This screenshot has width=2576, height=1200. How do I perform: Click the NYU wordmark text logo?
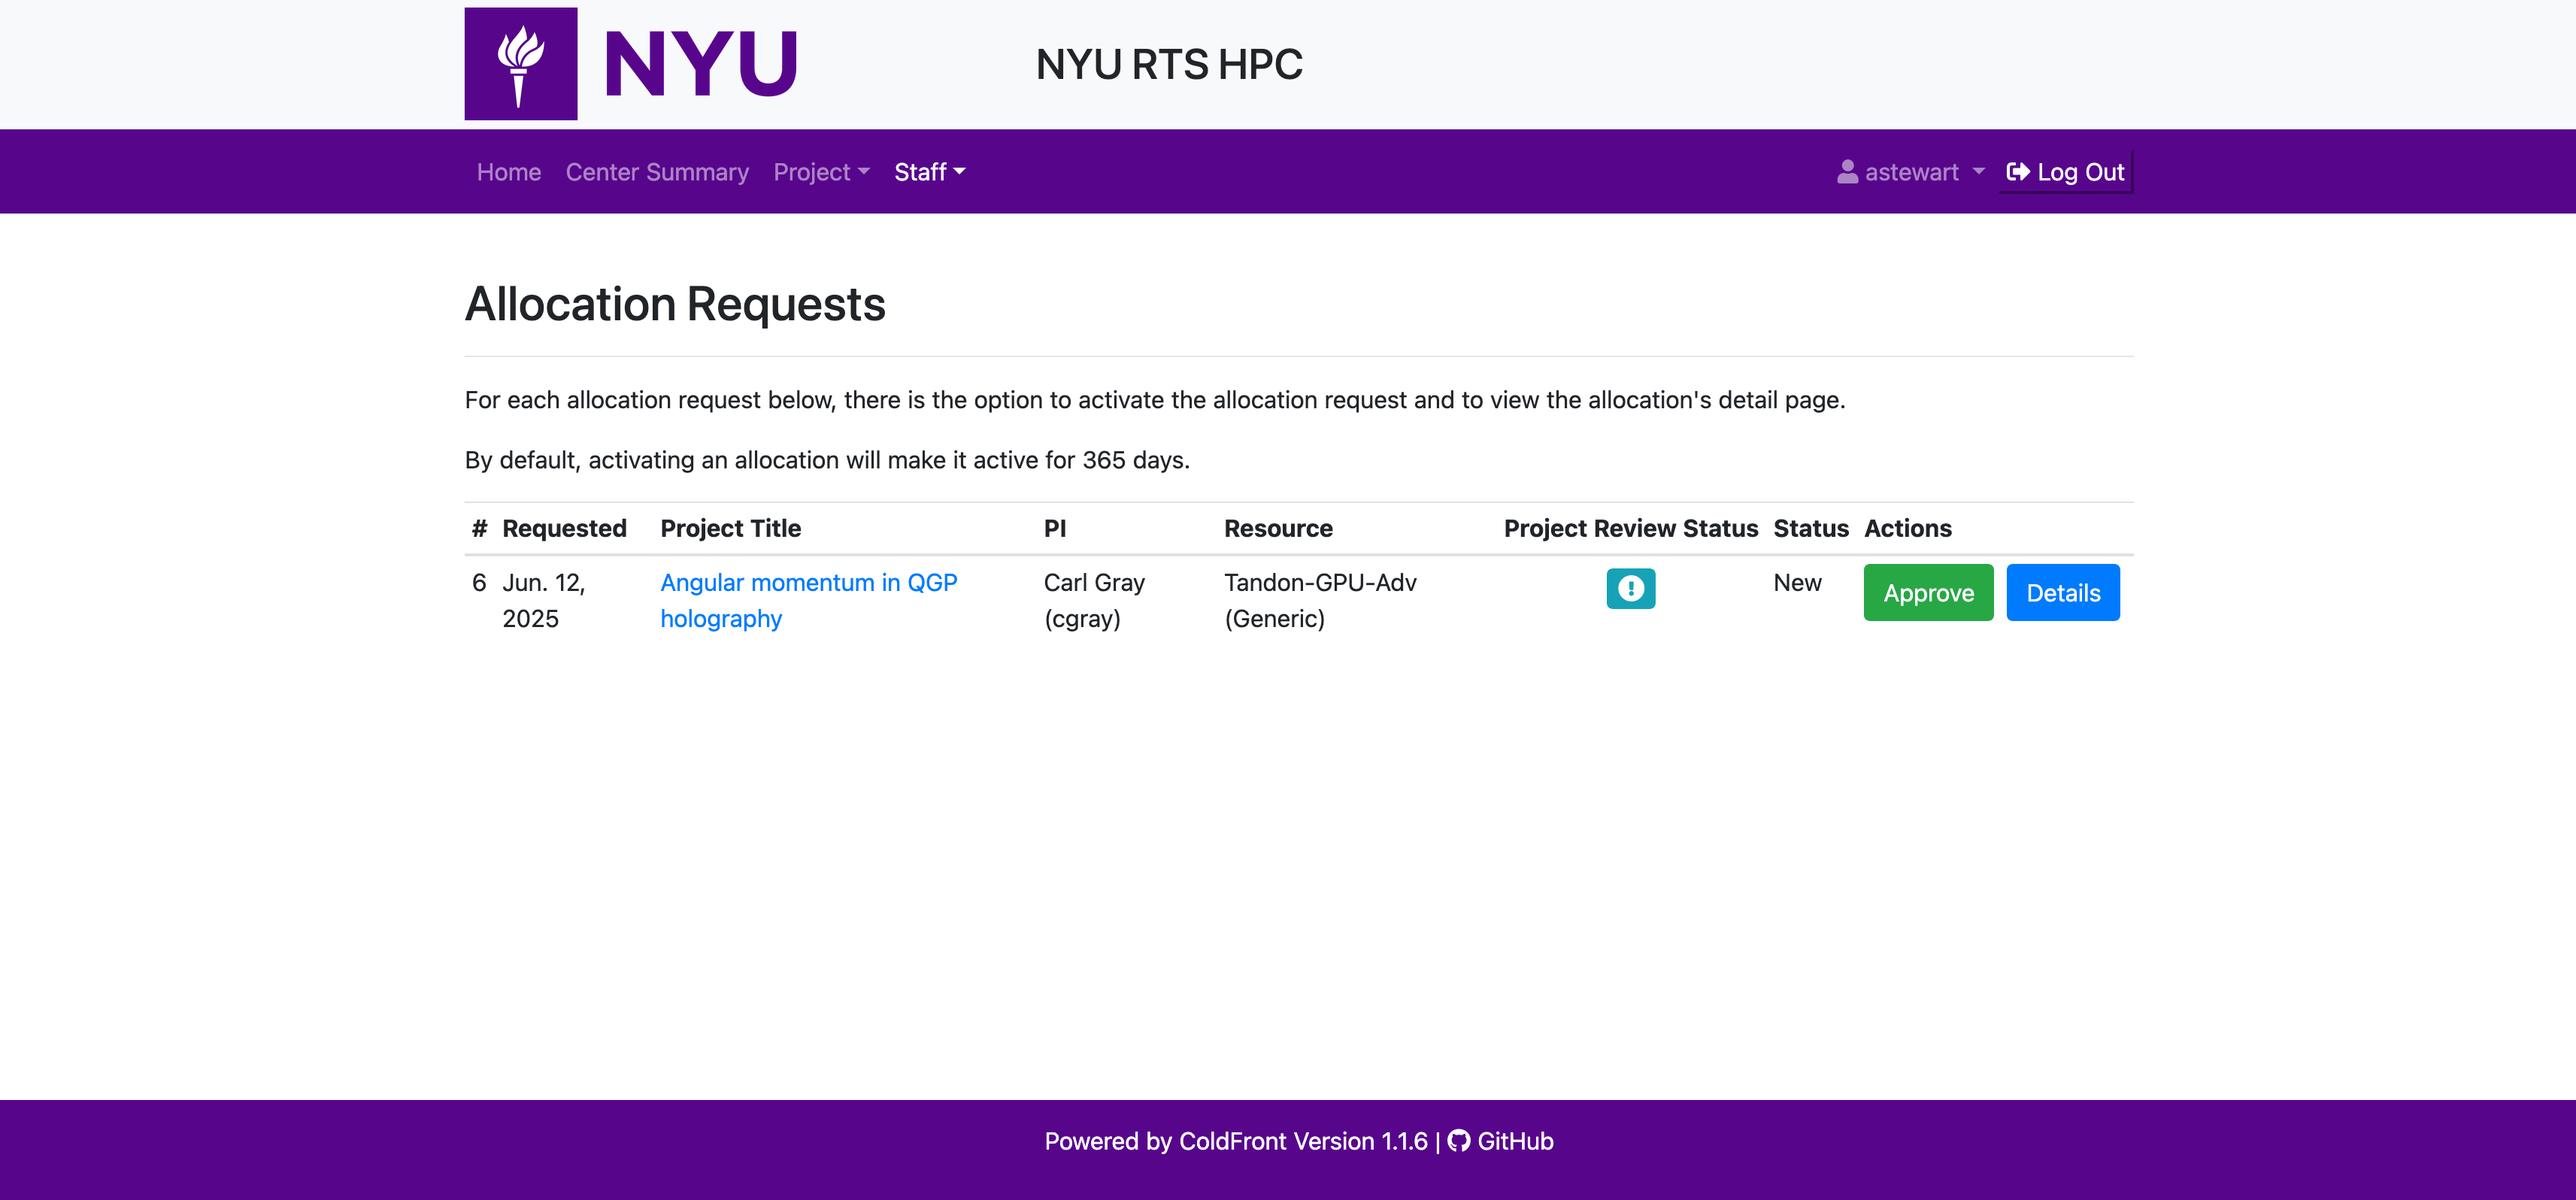(700, 64)
